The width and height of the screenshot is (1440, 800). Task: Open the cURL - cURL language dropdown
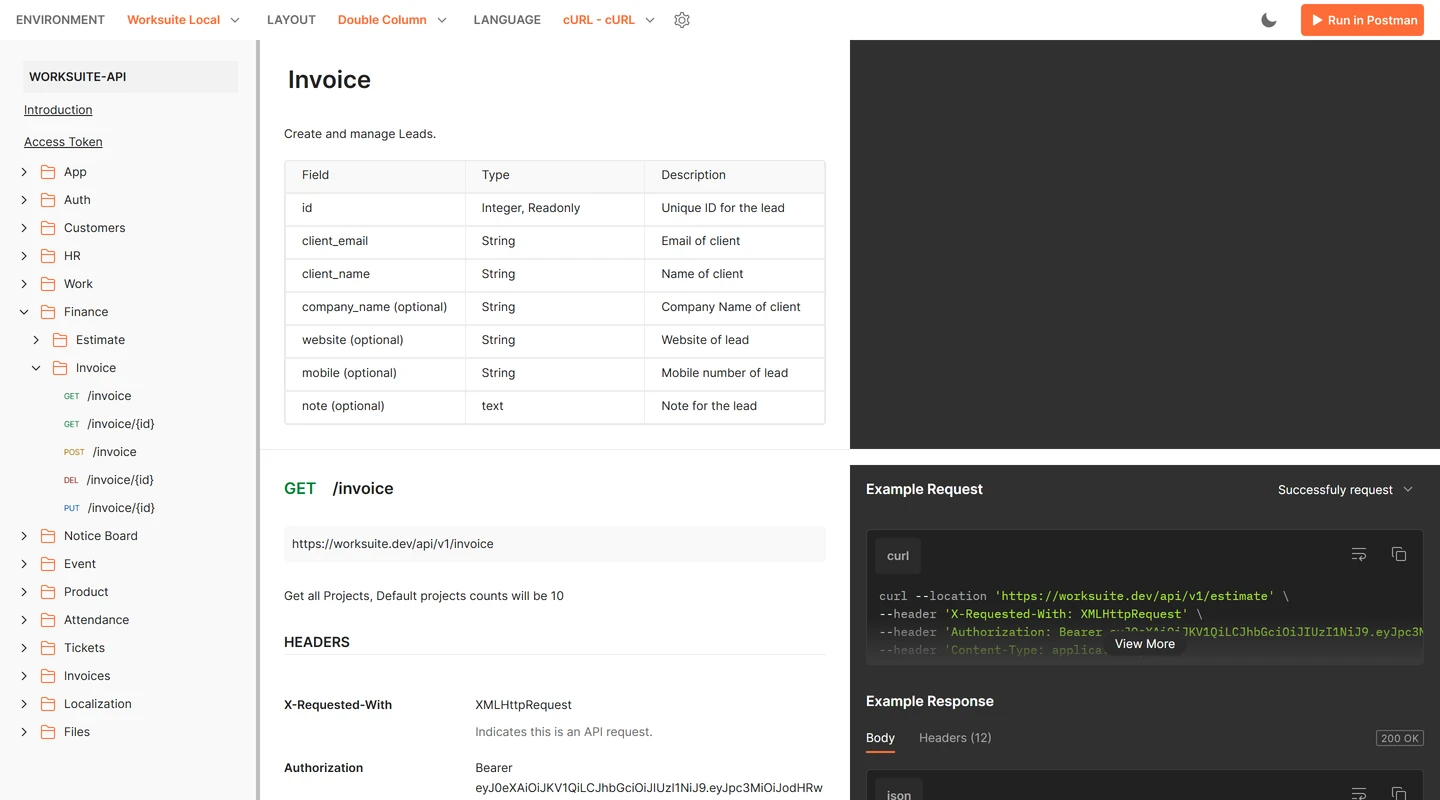click(609, 20)
